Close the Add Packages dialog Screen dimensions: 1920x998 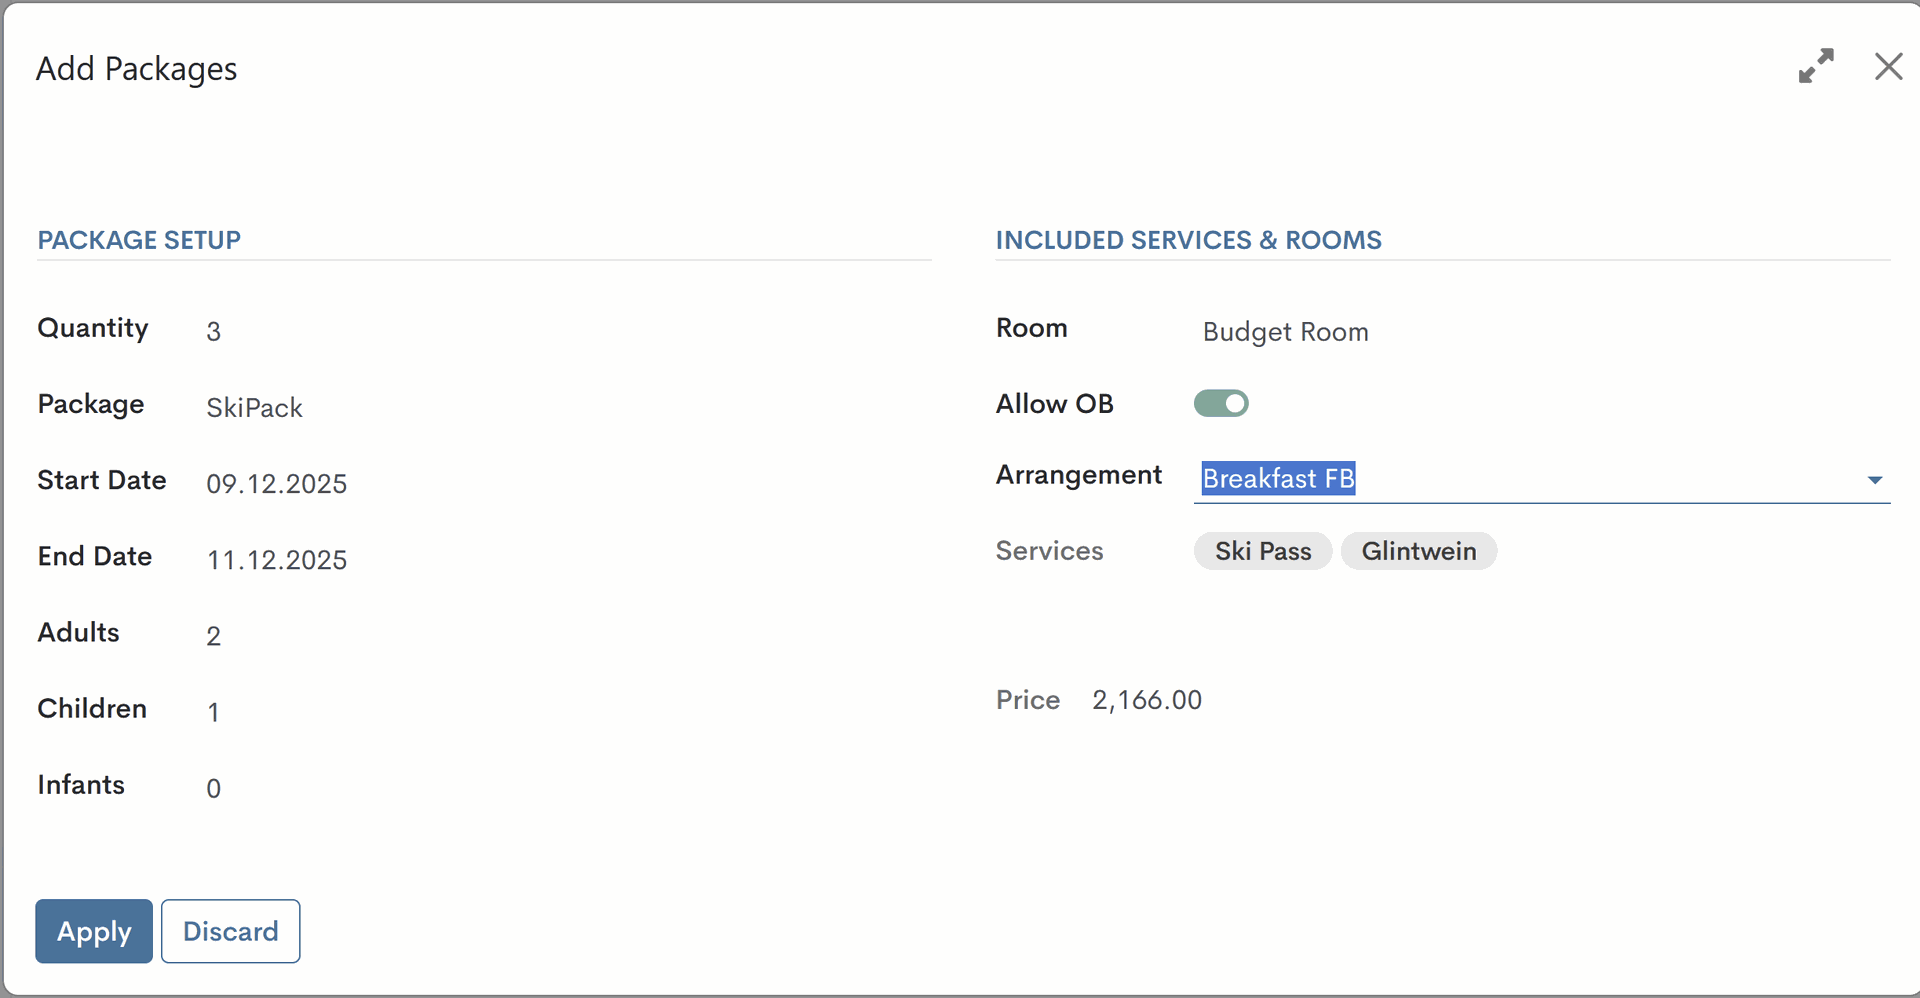click(x=1888, y=66)
